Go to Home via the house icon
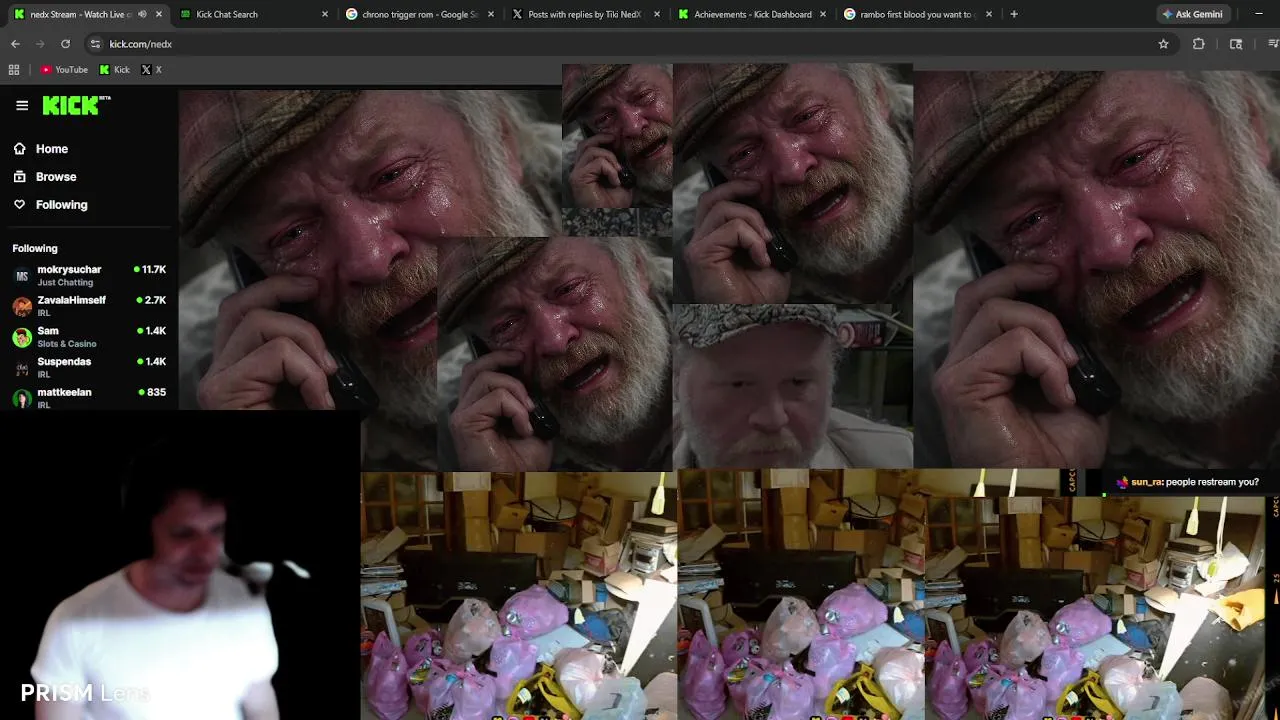 [x=19, y=149]
